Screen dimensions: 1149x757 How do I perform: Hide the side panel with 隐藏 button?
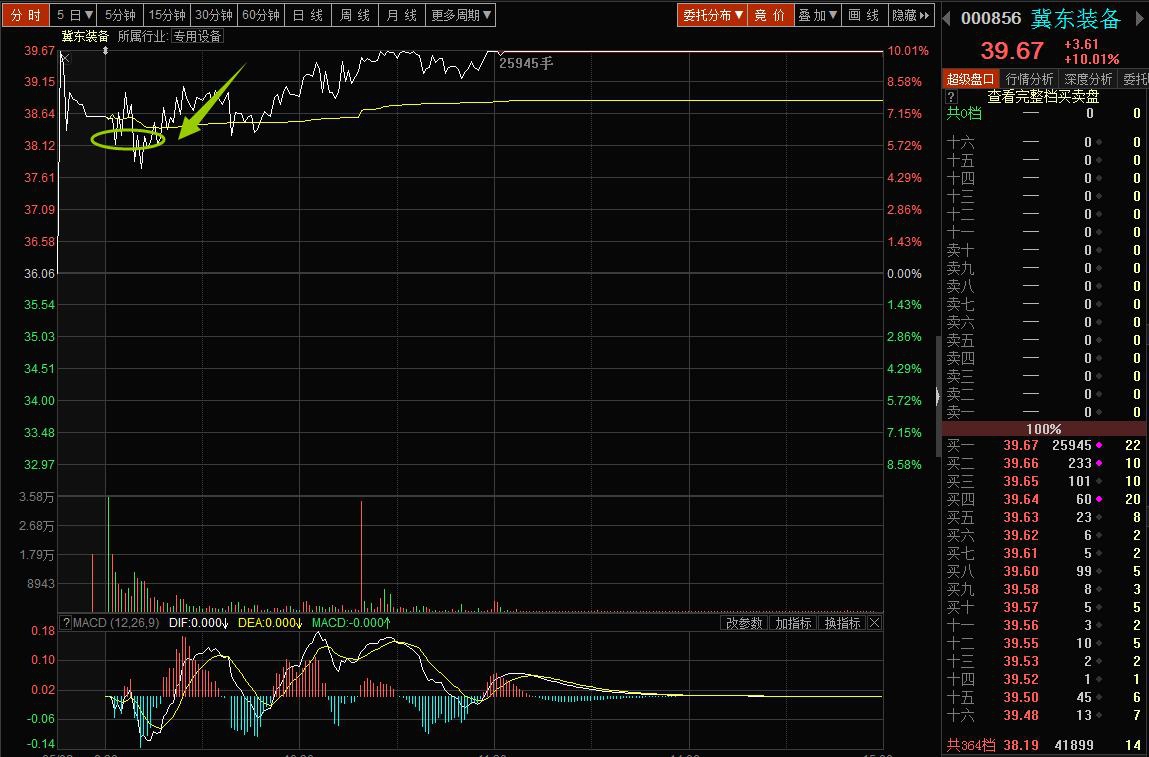pos(907,15)
